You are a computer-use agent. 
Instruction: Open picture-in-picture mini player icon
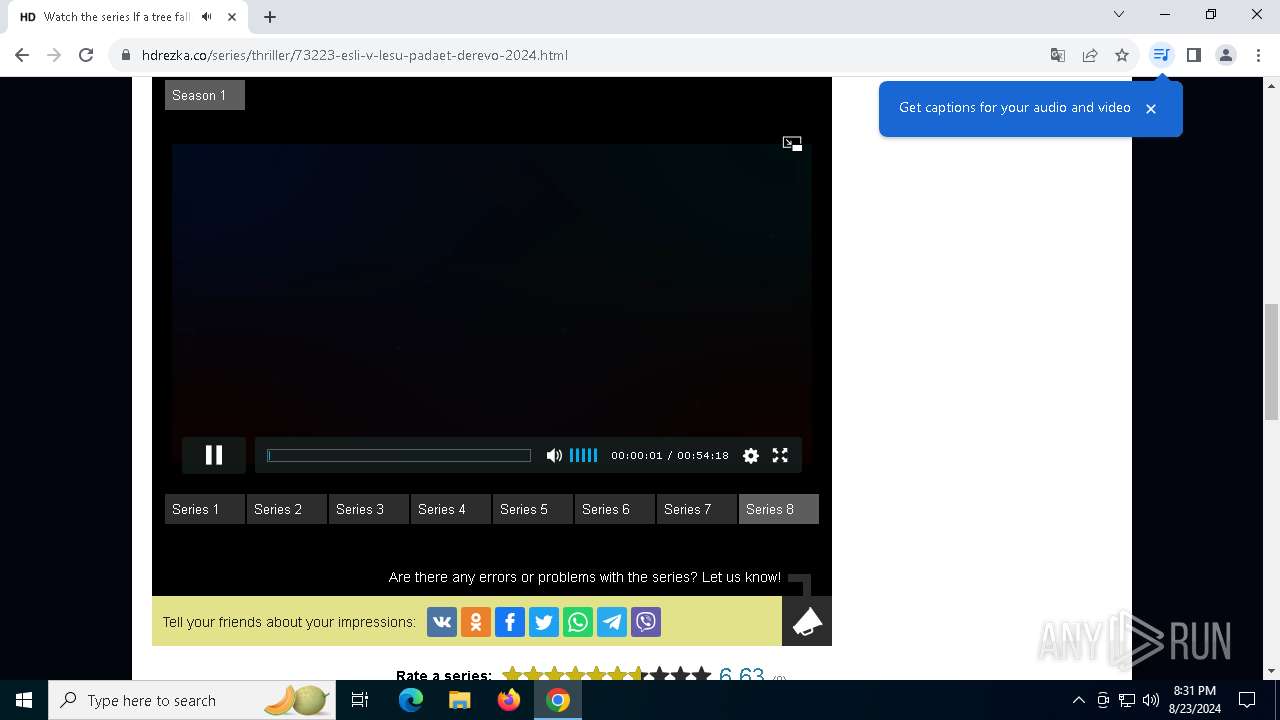point(792,144)
